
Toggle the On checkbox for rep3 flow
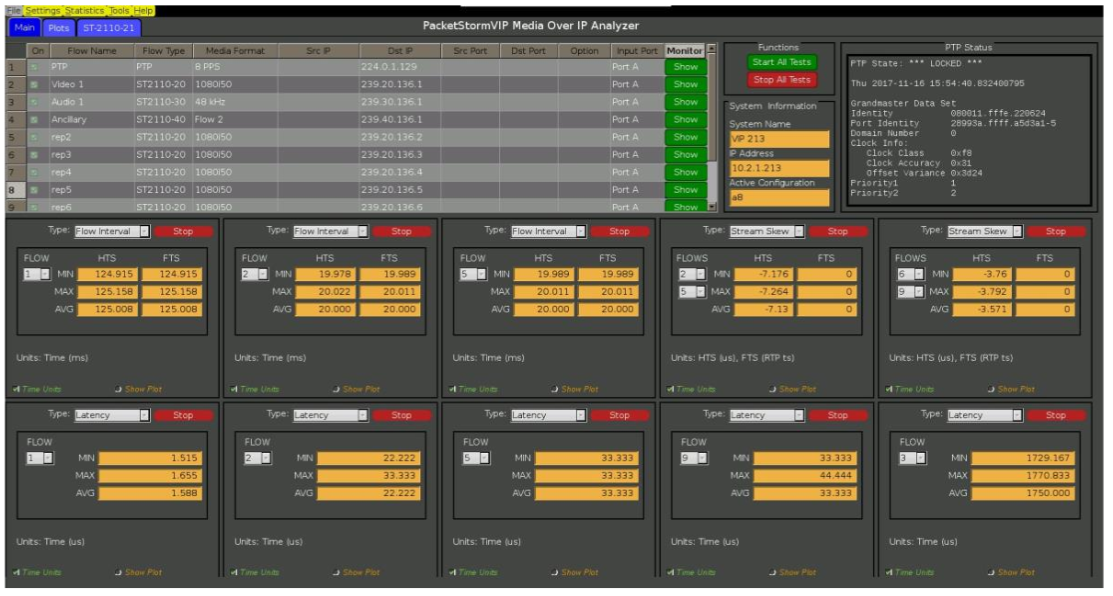coord(37,155)
